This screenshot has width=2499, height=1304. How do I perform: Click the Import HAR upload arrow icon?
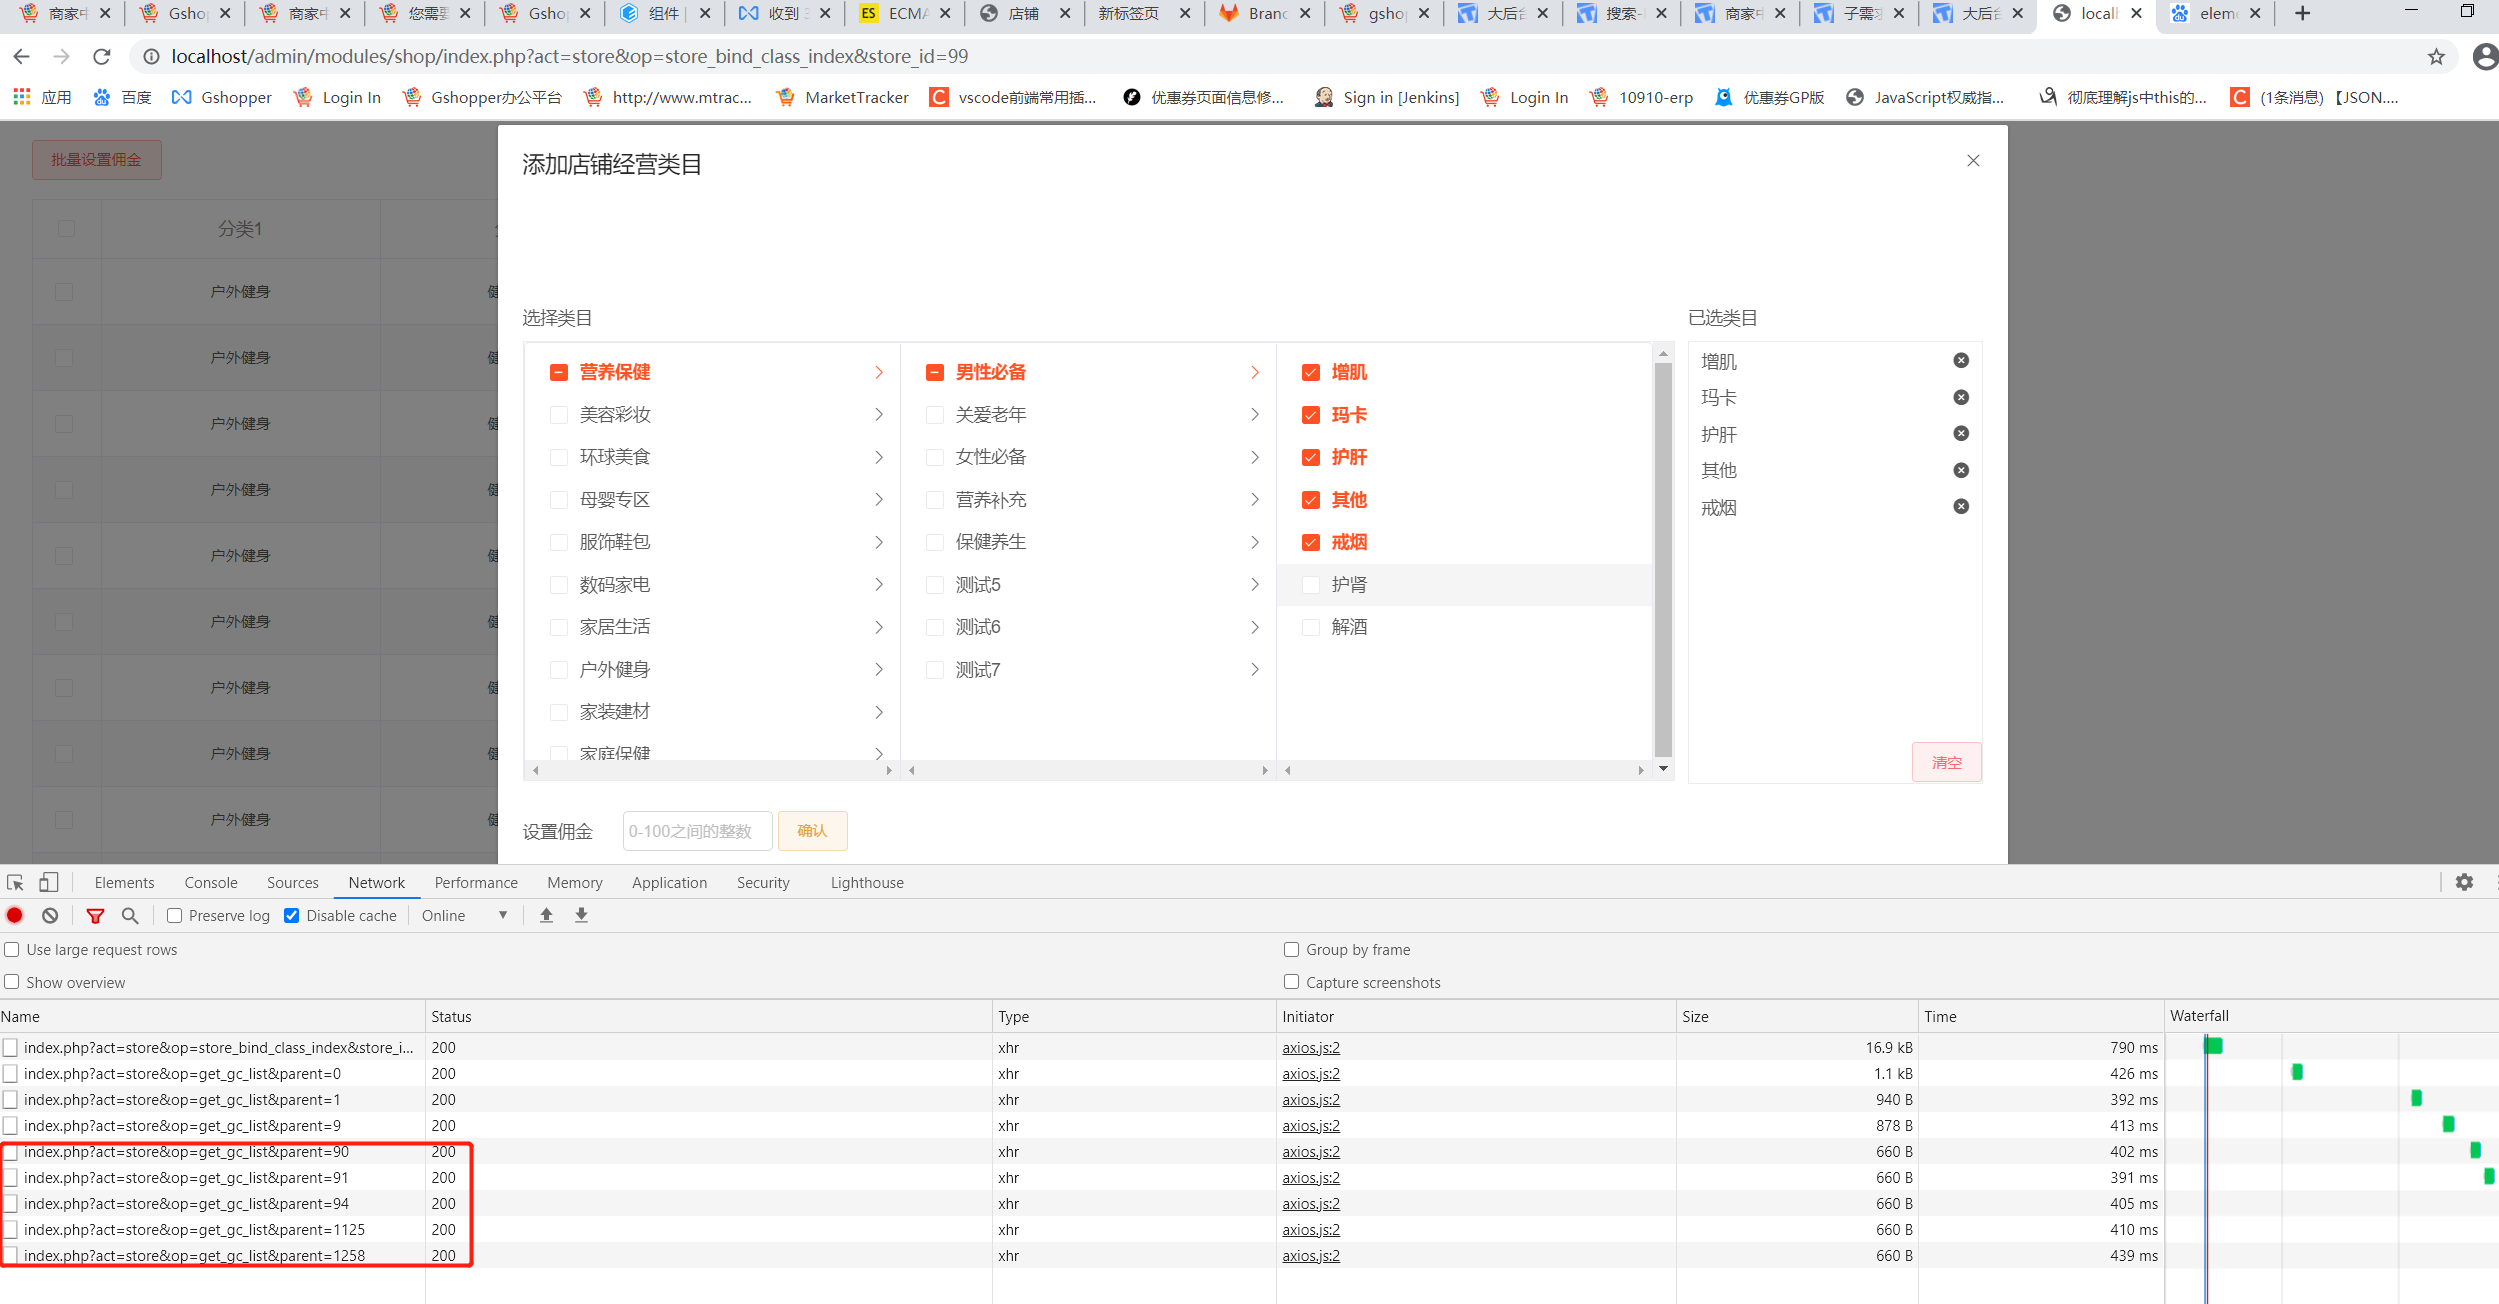pyautogui.click(x=546, y=915)
